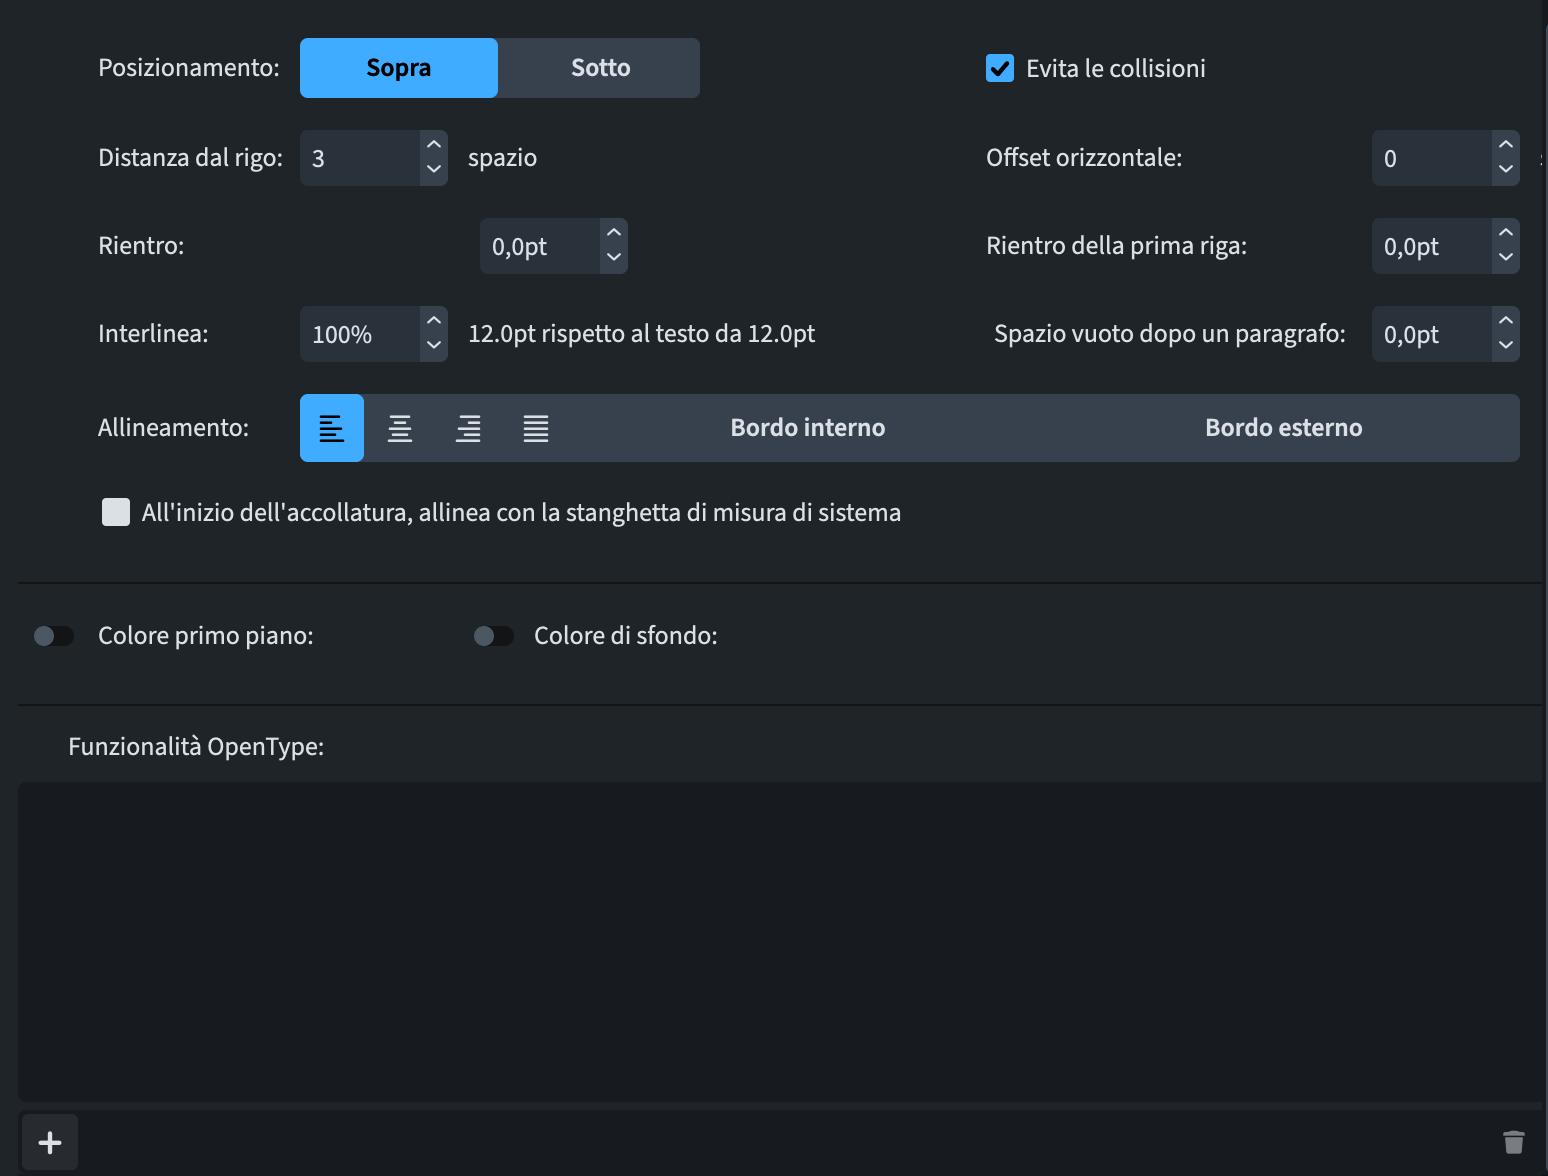Click the trash icon to delete feature
This screenshot has height=1176, width=1548.
coord(1513,1142)
